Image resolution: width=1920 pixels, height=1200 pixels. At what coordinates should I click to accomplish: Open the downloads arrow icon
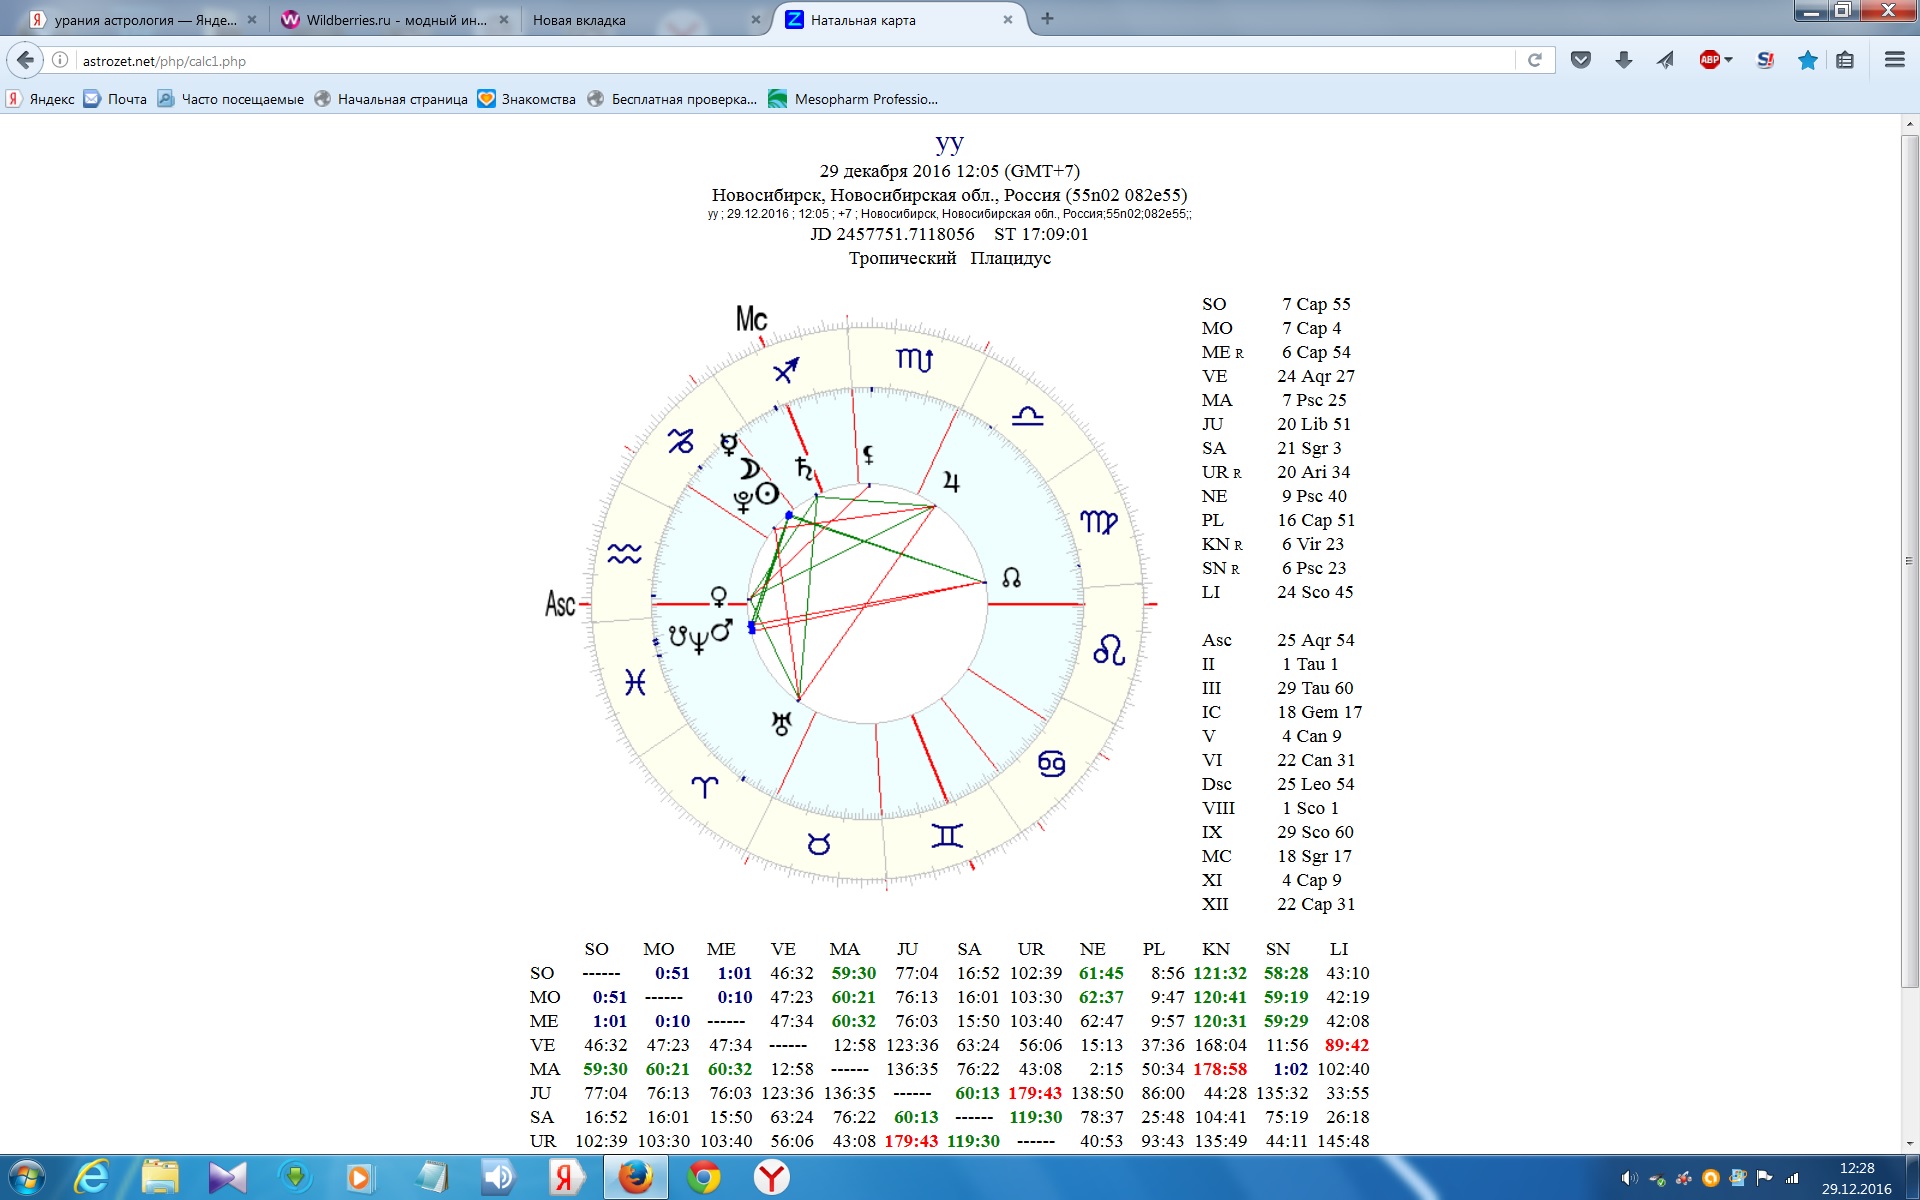tap(1623, 60)
